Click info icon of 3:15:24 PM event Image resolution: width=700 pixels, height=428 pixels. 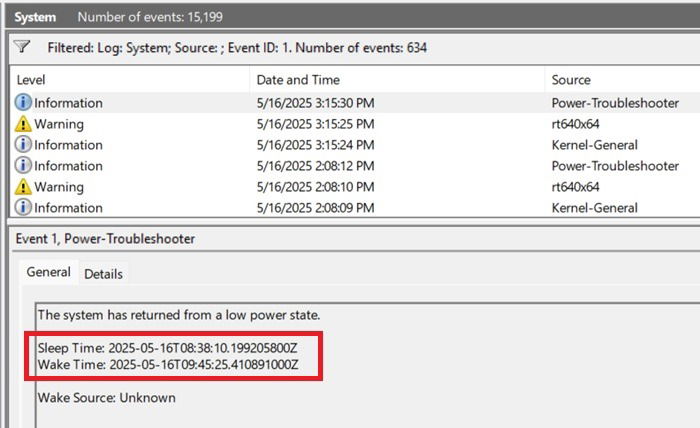click(23, 145)
